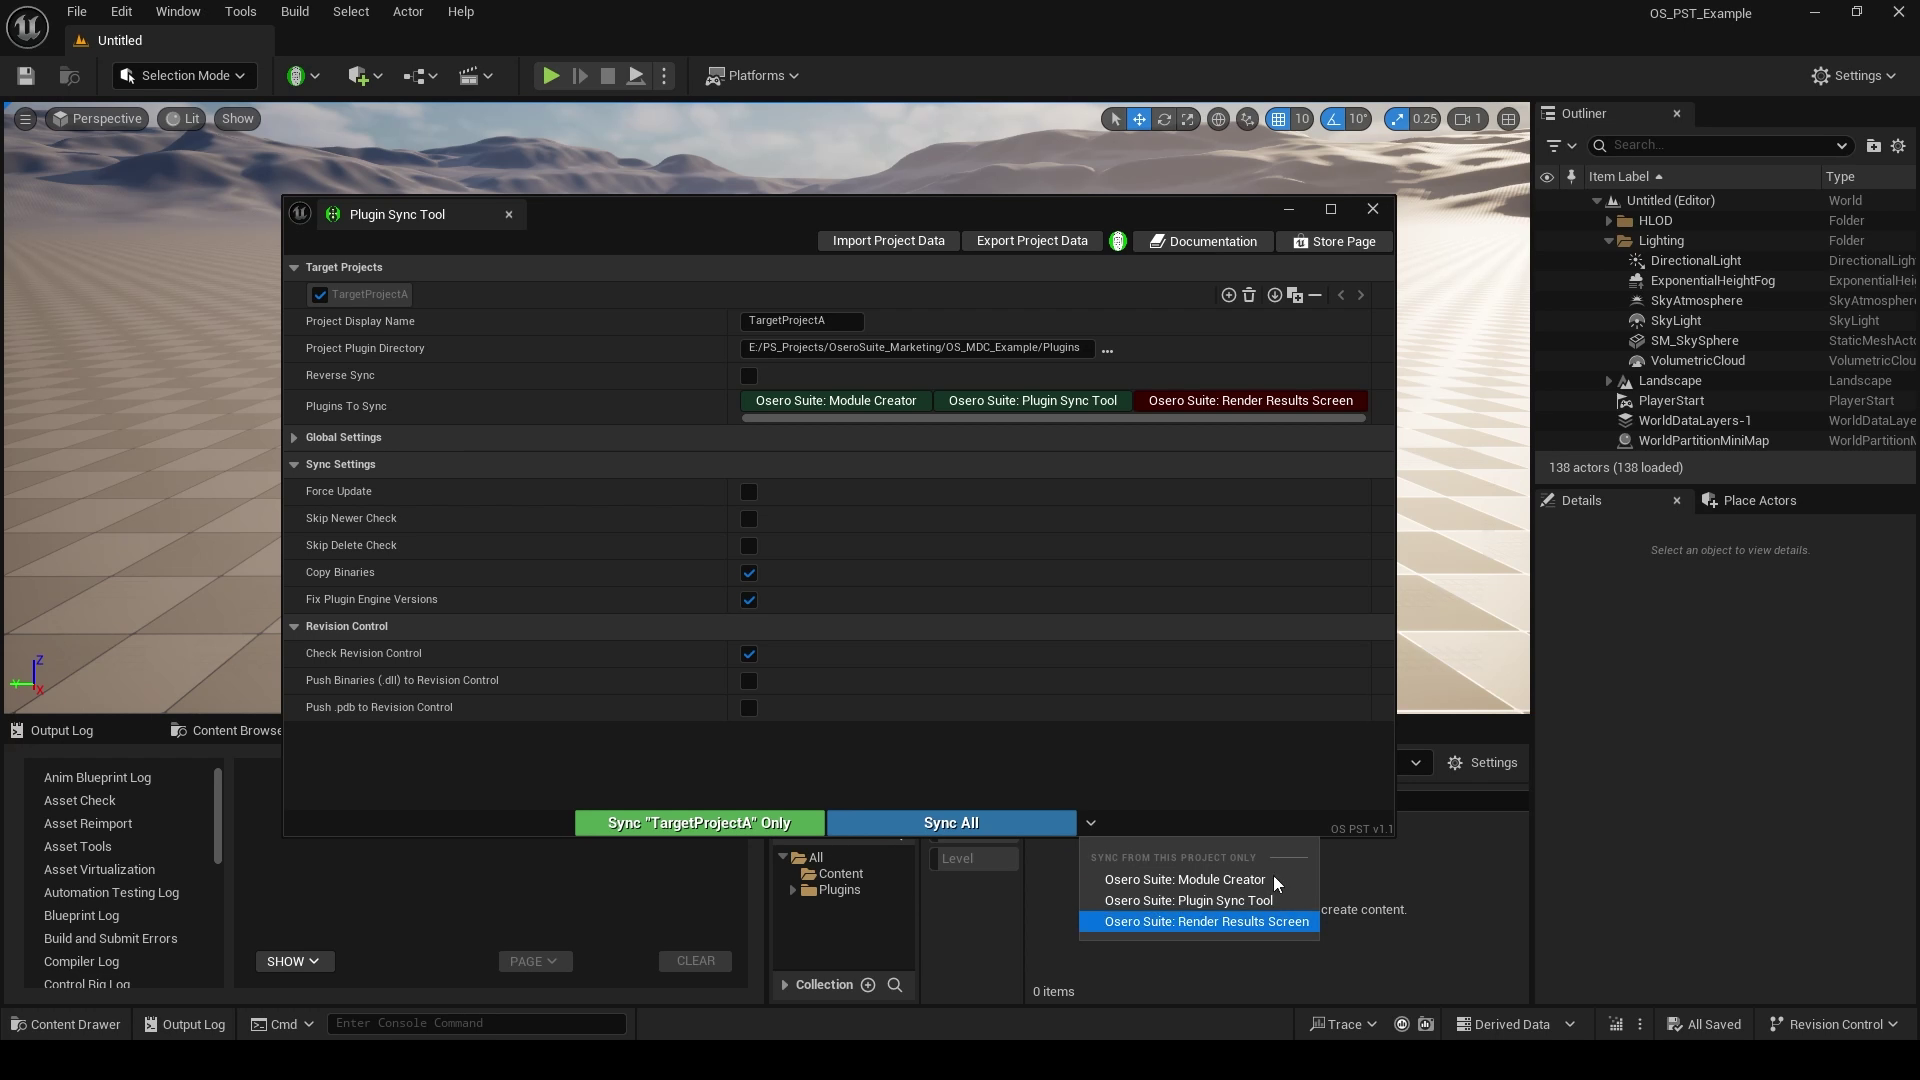Enable Push Binaries (.dll) to Revision Control

click(749, 681)
